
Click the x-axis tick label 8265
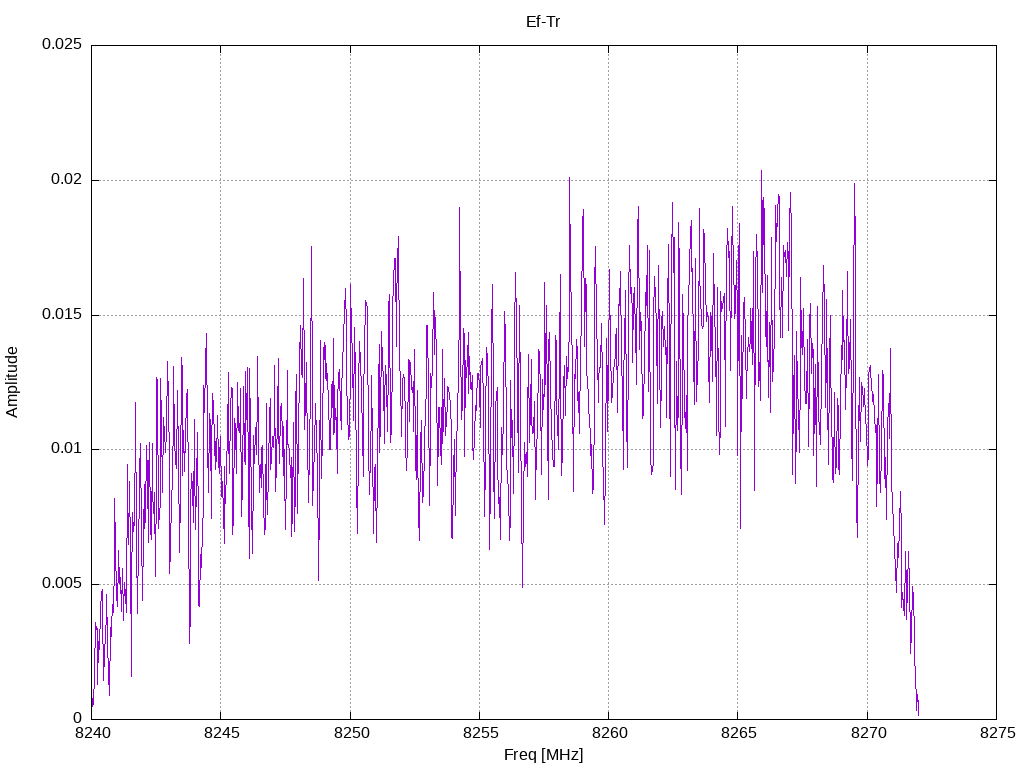[x=739, y=733]
